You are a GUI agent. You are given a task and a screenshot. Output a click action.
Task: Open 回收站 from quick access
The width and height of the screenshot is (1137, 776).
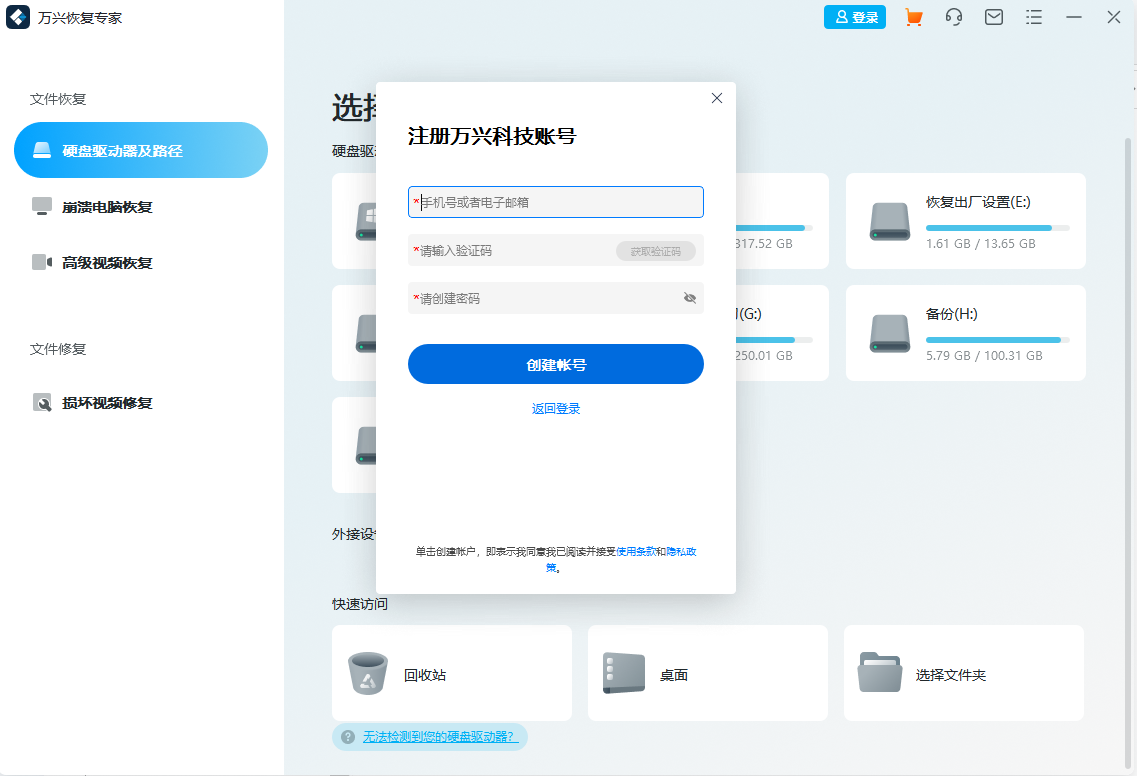pyautogui.click(x=451, y=673)
